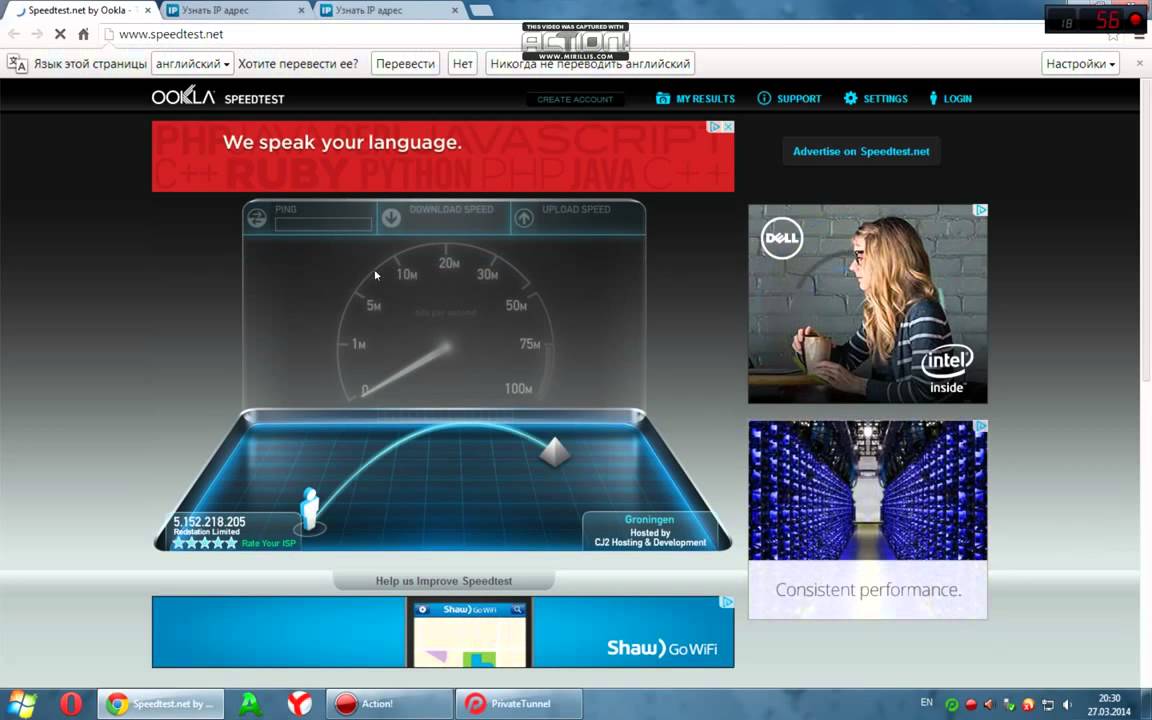Click Help us Improve Speedtest
1152x720 pixels.
(444, 581)
